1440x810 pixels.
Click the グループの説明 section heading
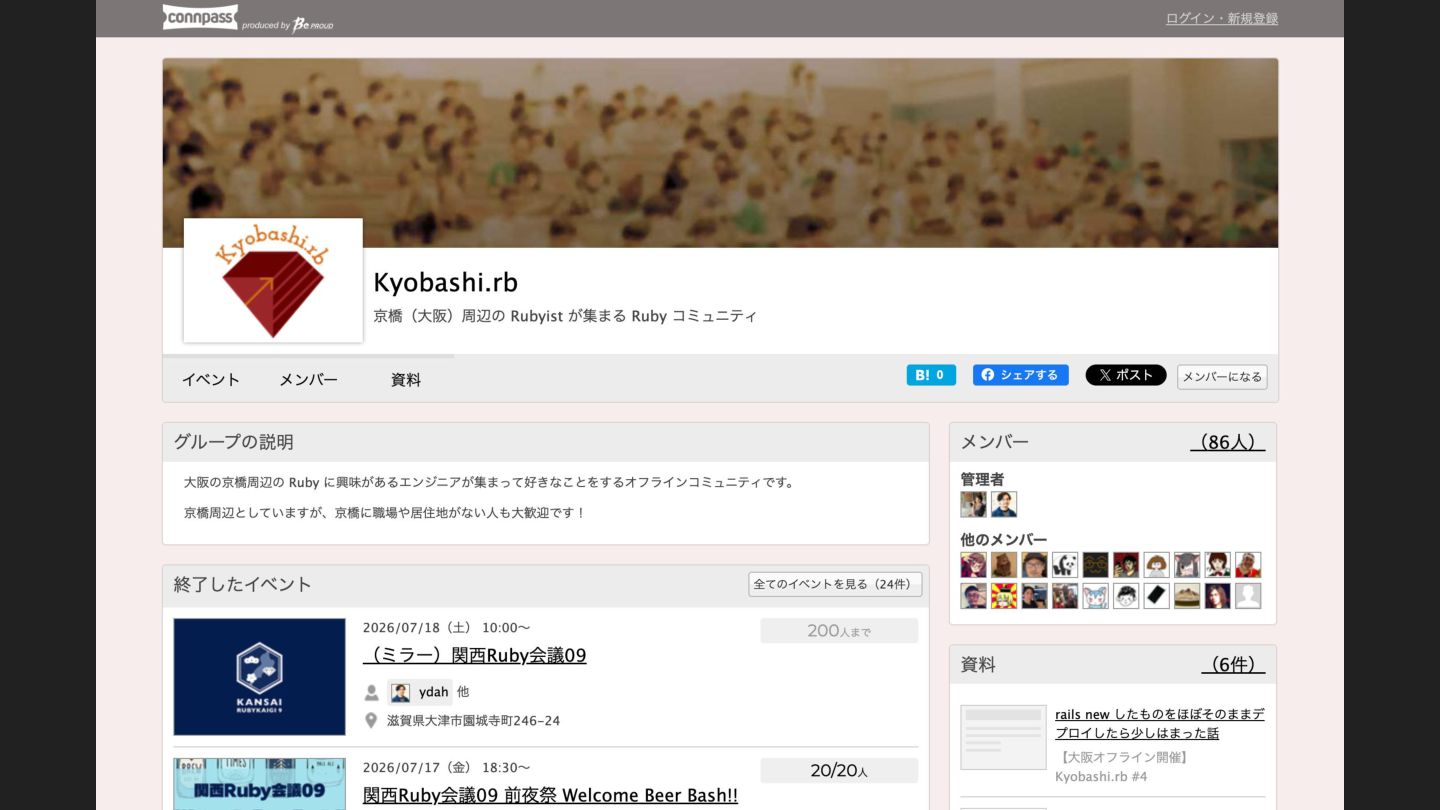(234, 442)
